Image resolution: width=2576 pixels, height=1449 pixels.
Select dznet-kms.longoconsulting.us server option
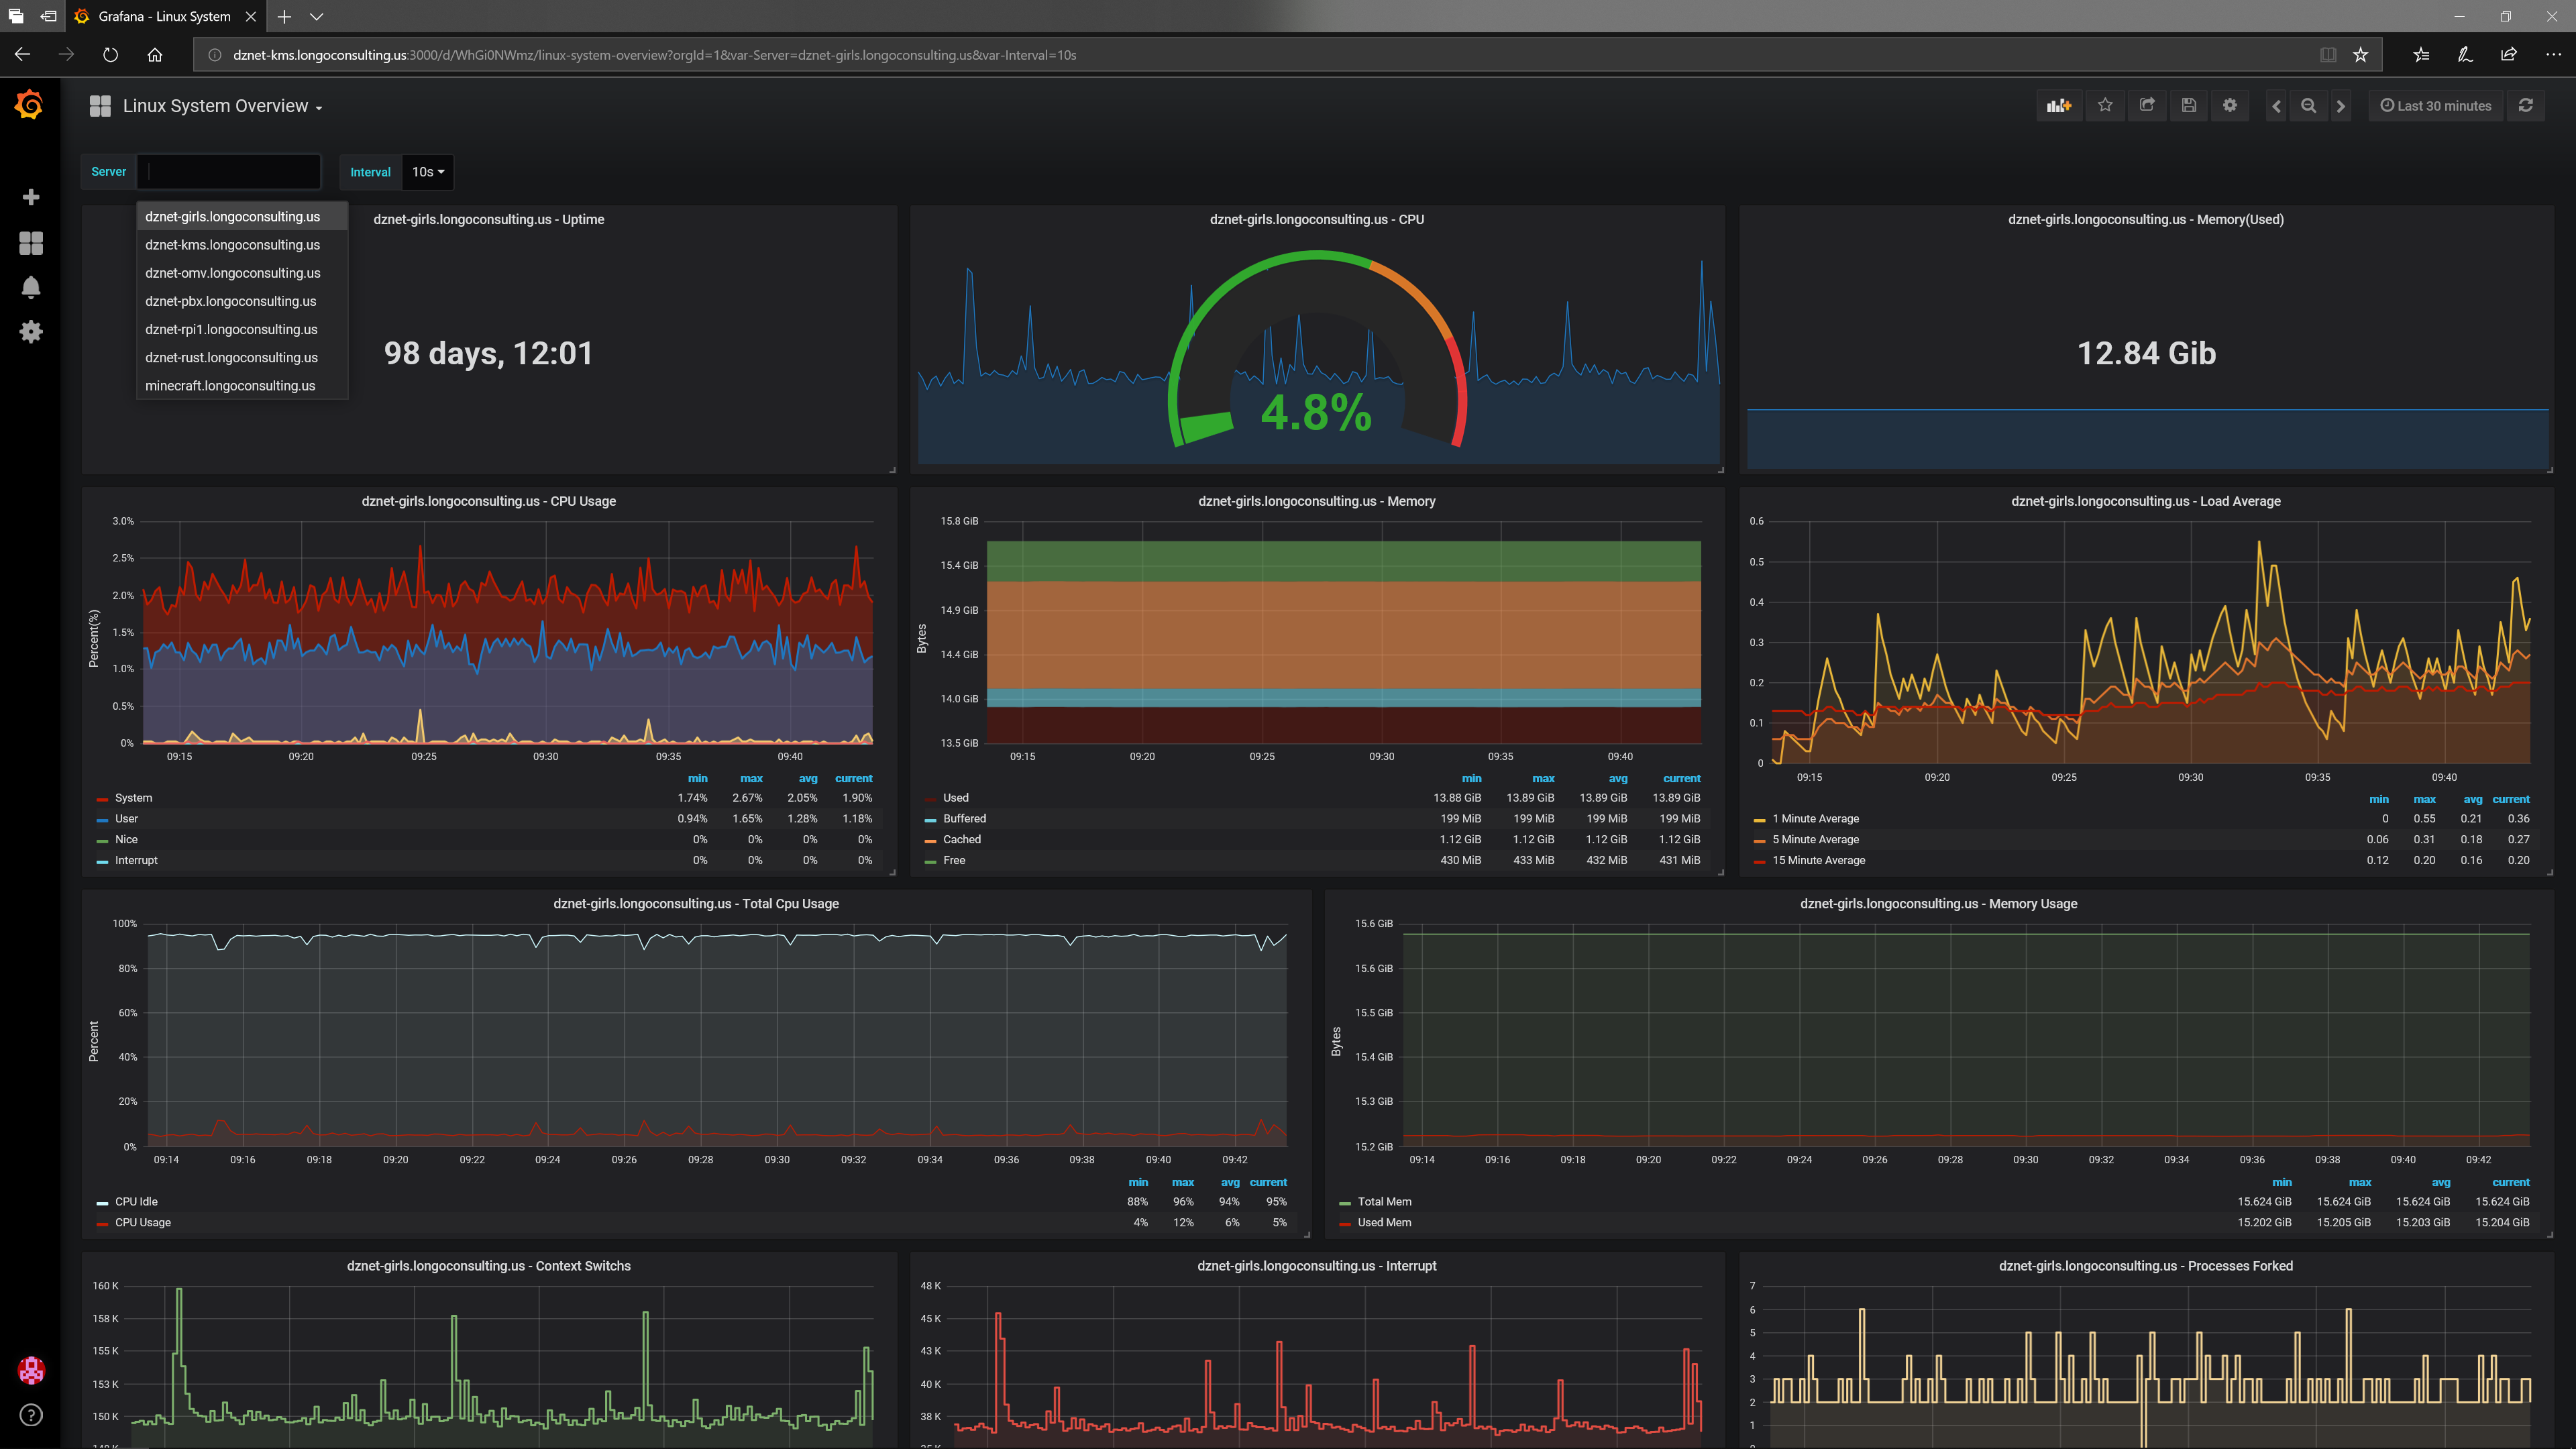point(242,245)
